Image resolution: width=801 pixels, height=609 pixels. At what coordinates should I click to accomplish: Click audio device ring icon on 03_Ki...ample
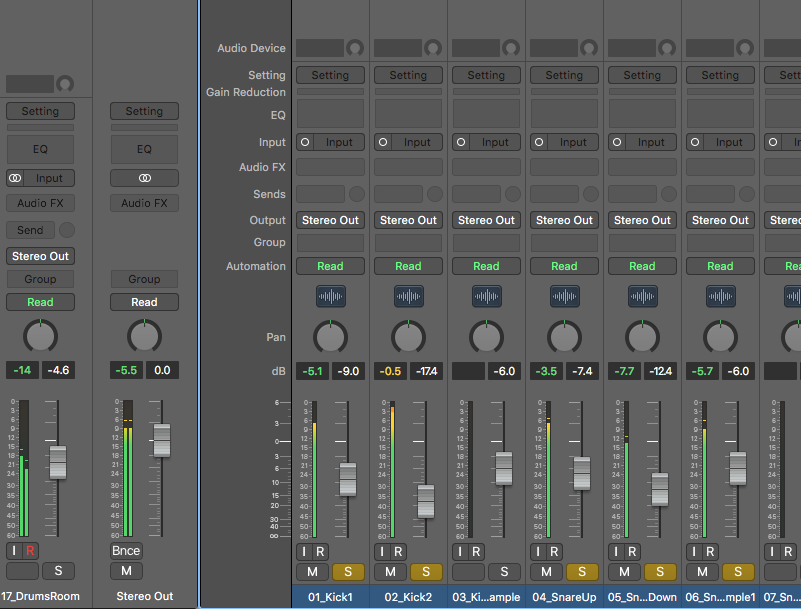tap(511, 48)
